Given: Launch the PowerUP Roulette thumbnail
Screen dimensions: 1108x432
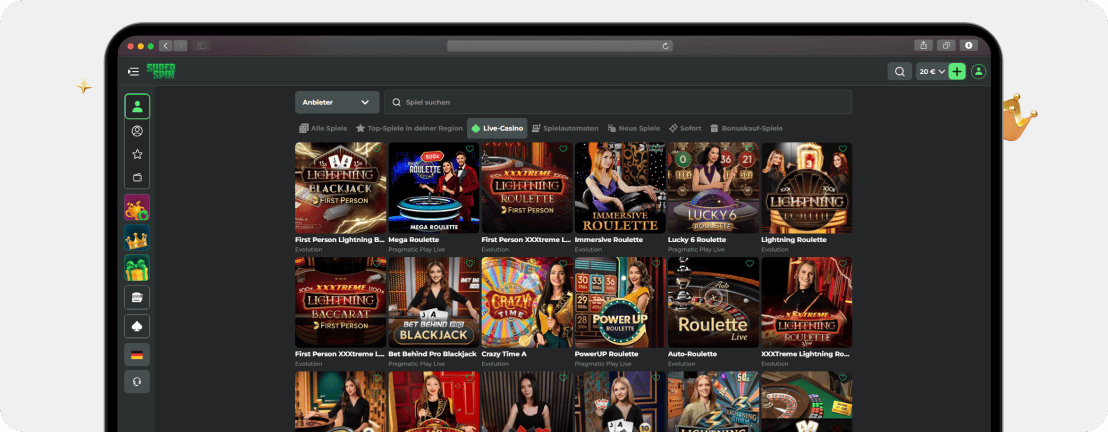Looking at the screenshot, I should click(x=620, y=303).
